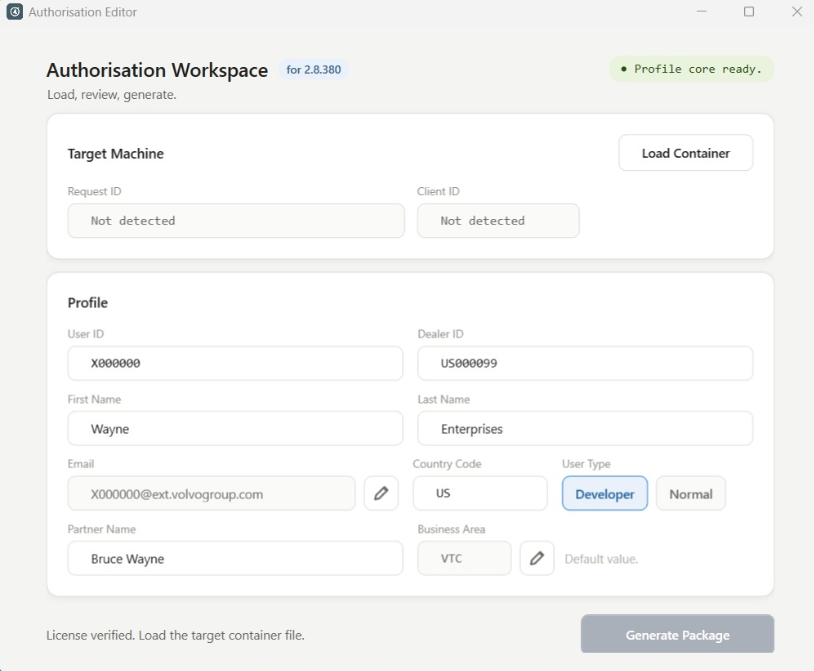Image resolution: width=814 pixels, height=671 pixels.
Task: Click the Target Machine section title
Action: [116, 154]
